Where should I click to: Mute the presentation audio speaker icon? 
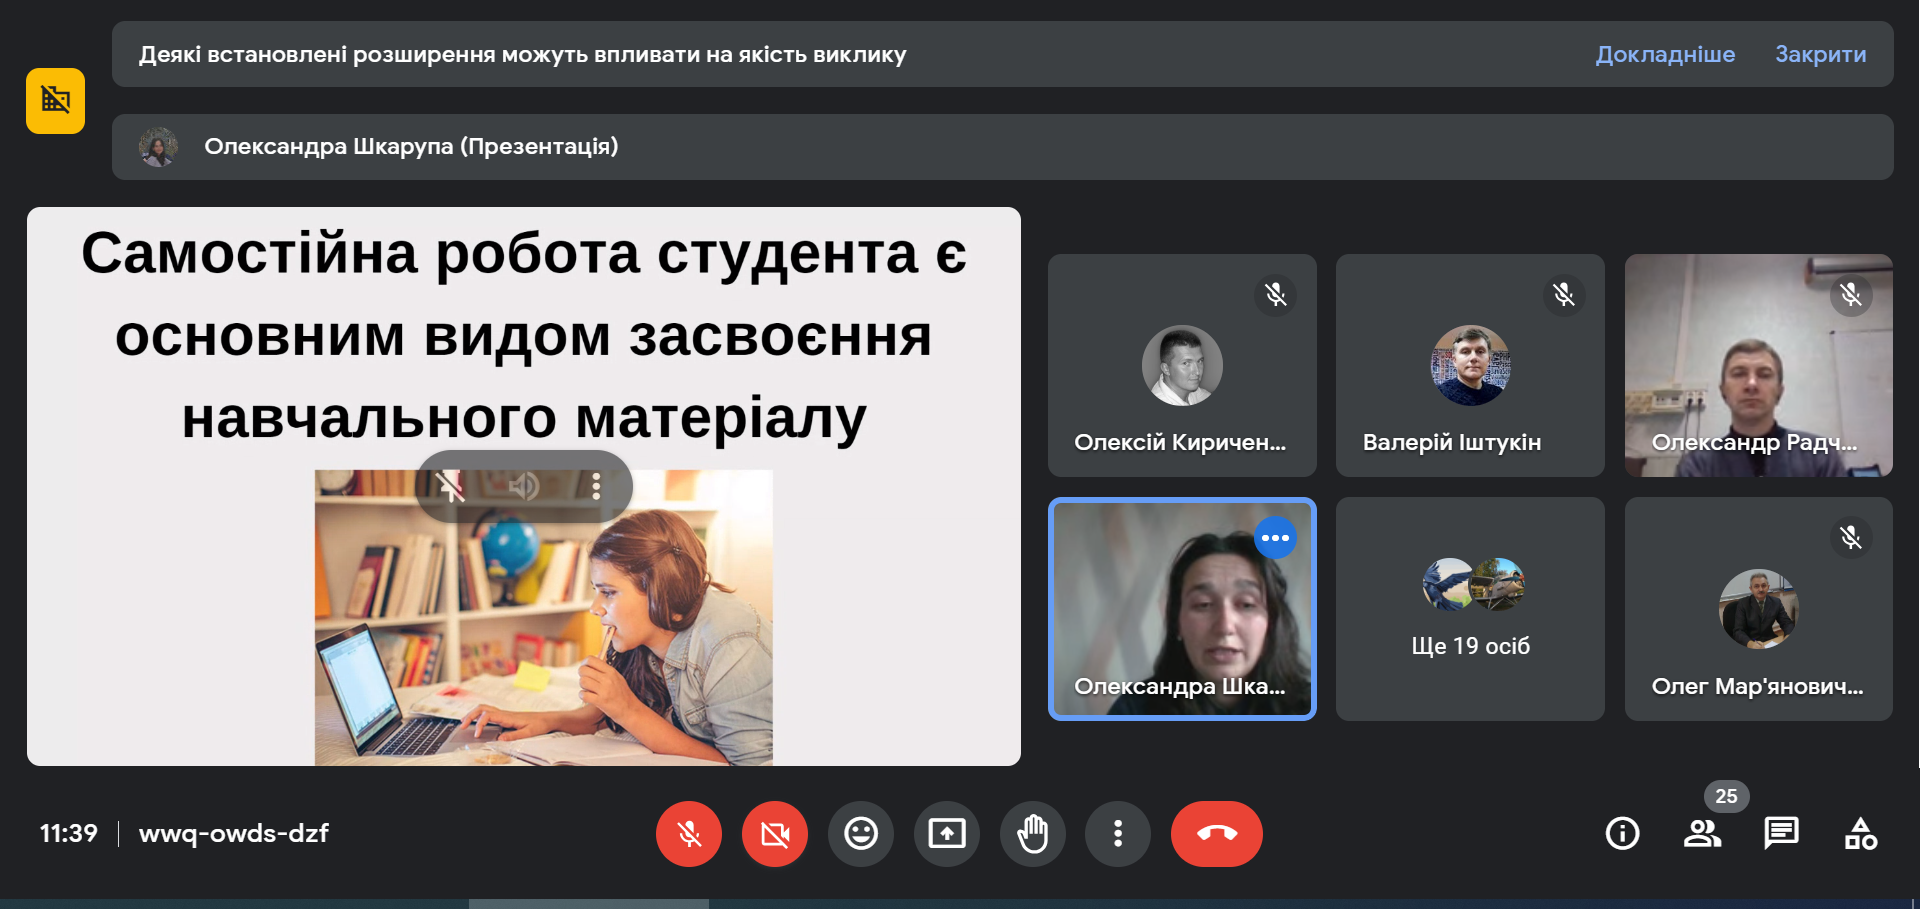point(523,487)
